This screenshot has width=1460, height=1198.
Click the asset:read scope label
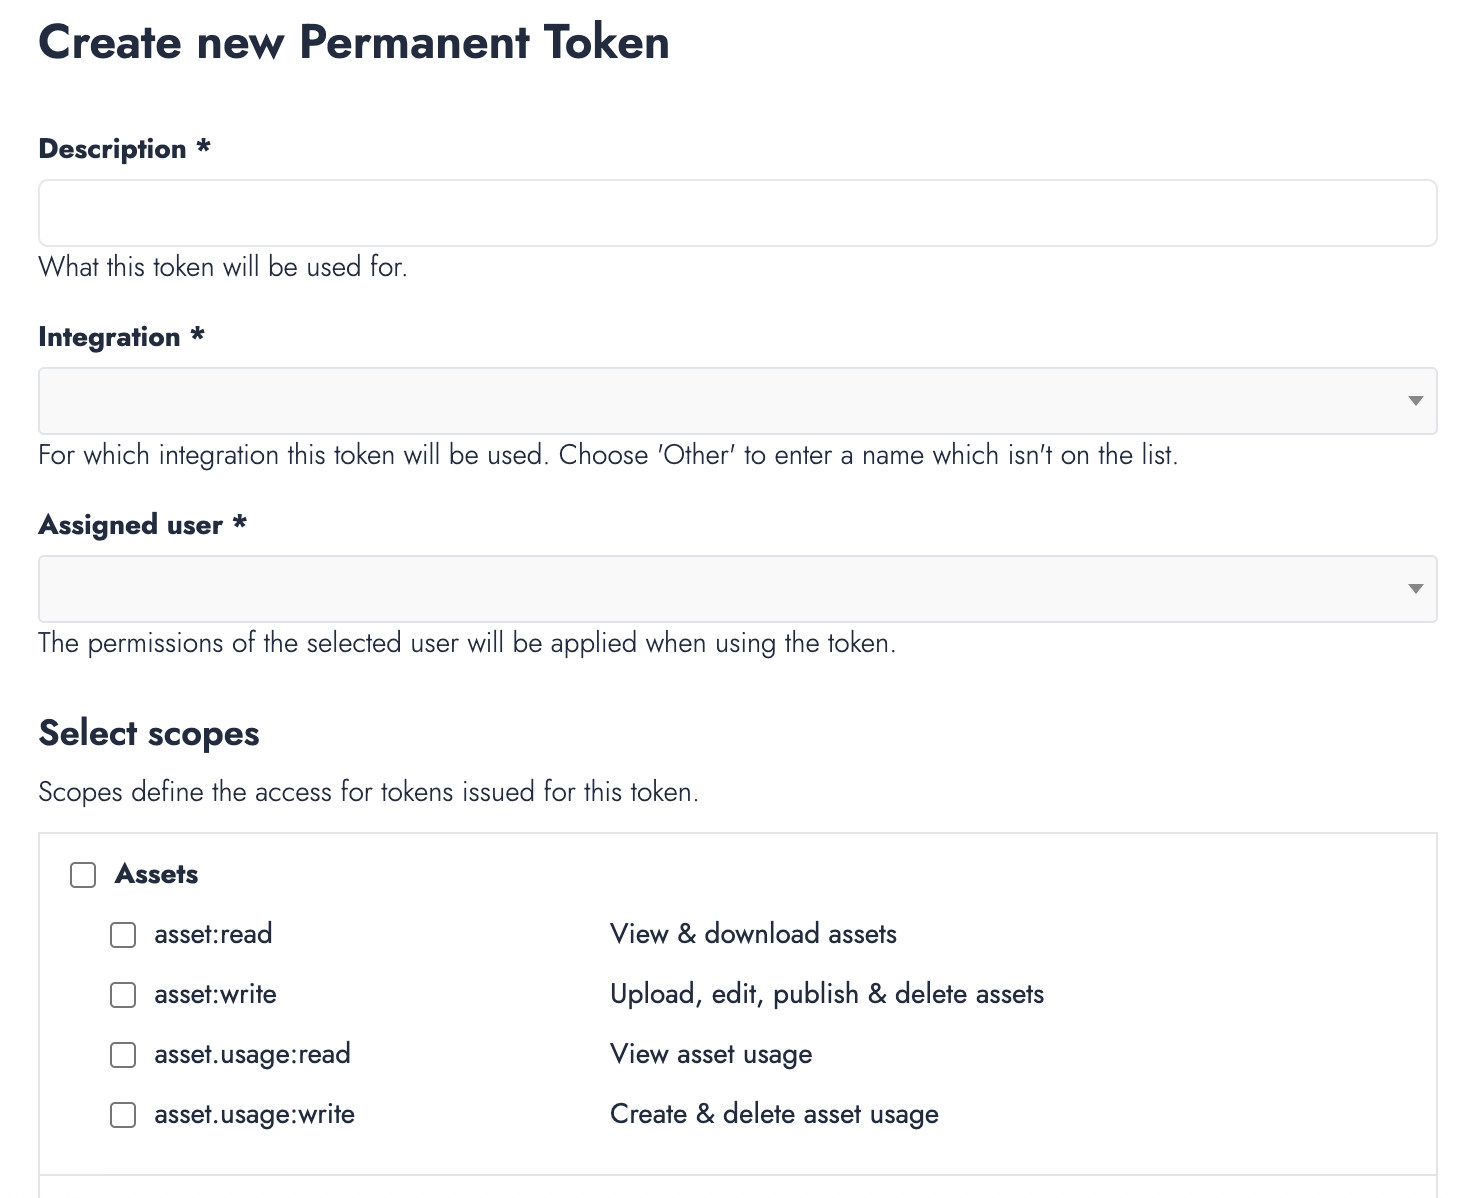click(x=213, y=934)
